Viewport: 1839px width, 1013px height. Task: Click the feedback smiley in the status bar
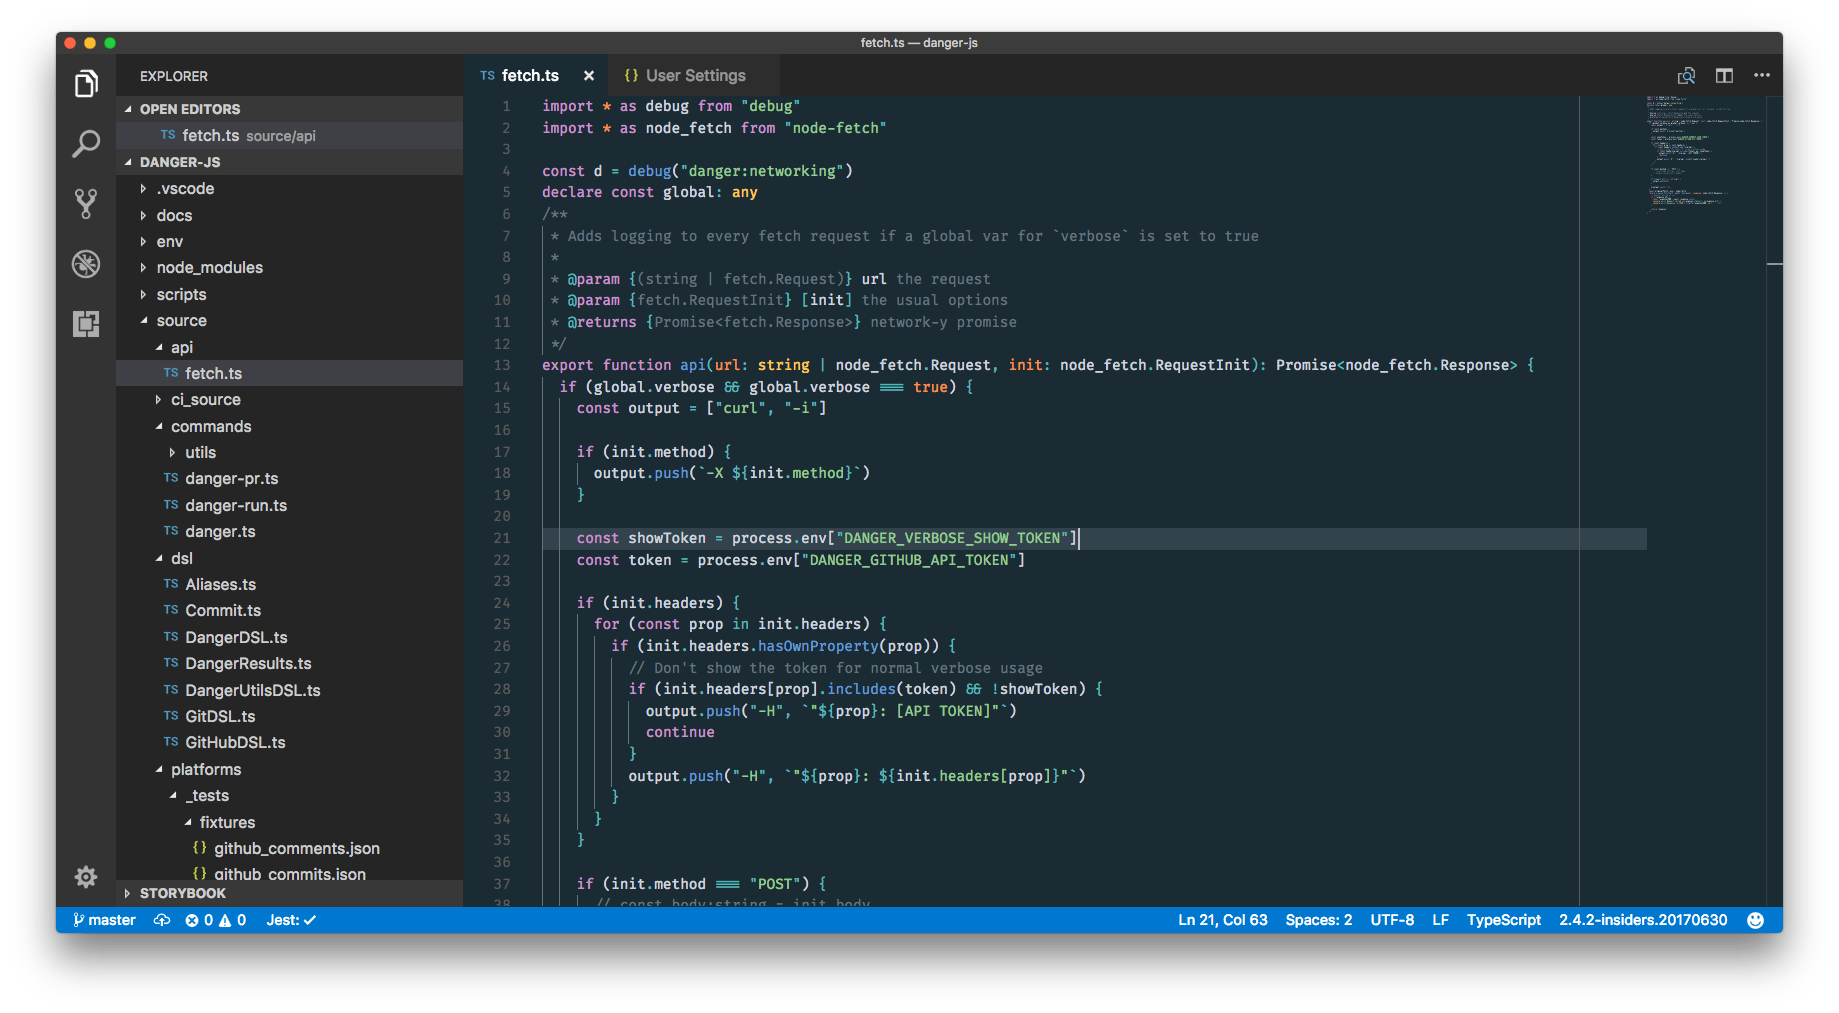(1756, 920)
